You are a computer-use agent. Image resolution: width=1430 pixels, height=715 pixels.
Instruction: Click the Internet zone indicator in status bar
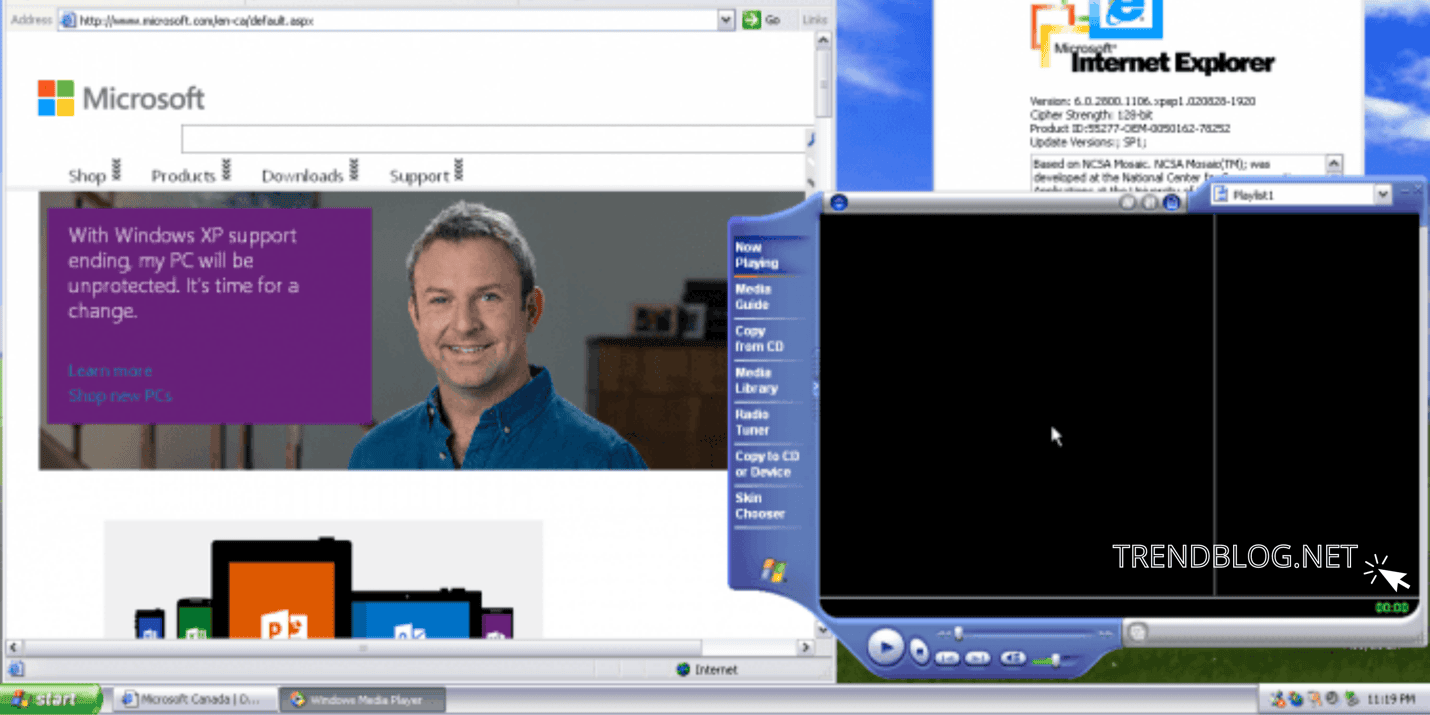click(707, 670)
